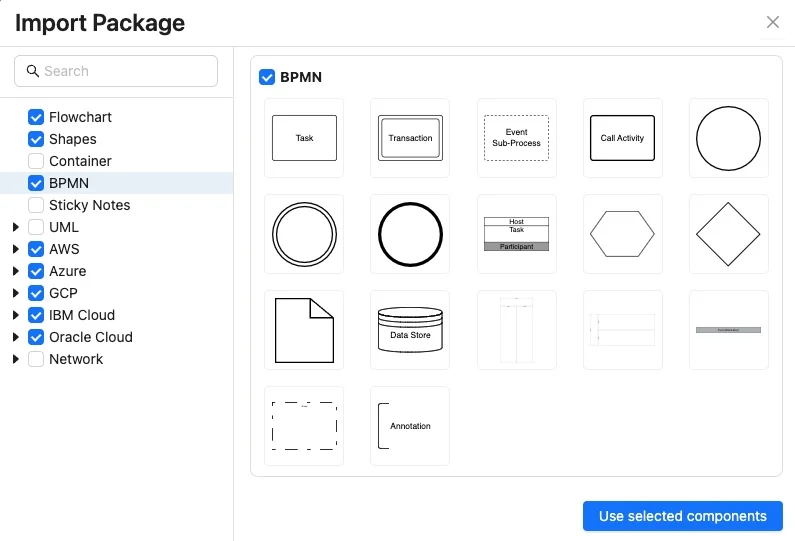
Task: Select the folded-corner document data object
Action: tap(304, 330)
